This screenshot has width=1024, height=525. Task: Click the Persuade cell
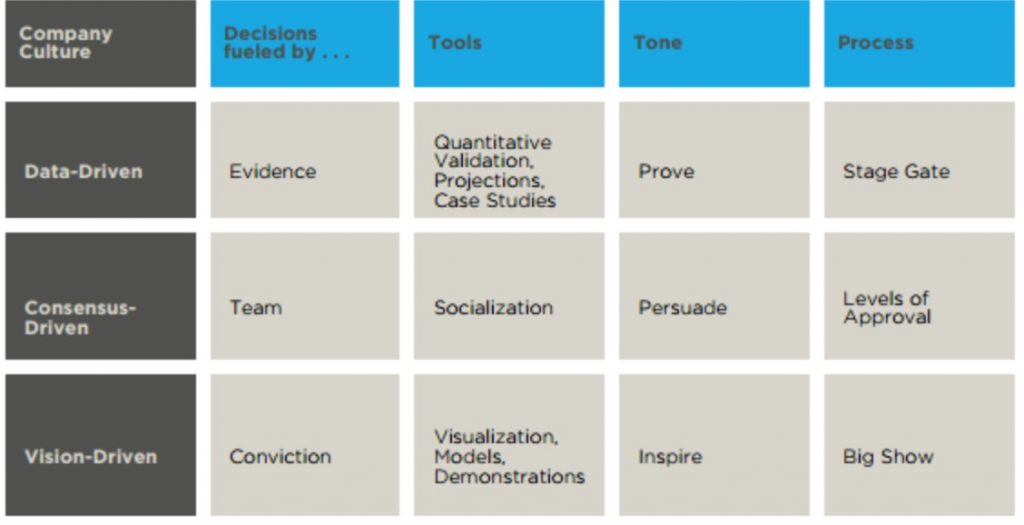pos(714,296)
